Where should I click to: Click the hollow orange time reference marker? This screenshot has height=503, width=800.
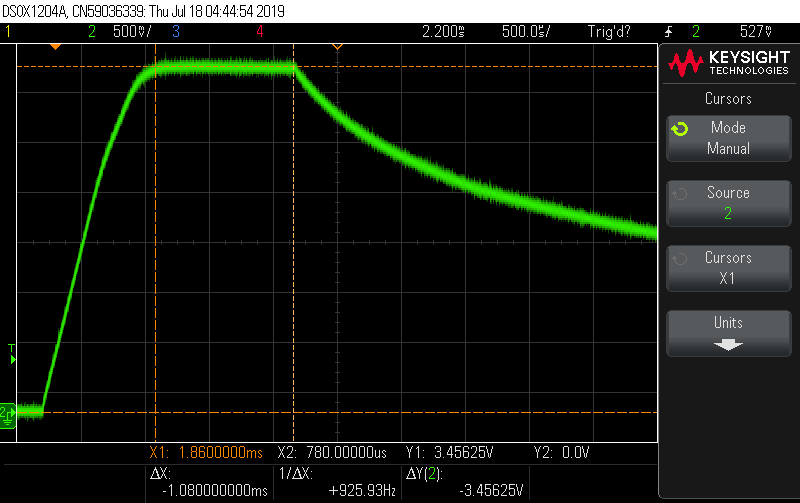337,47
